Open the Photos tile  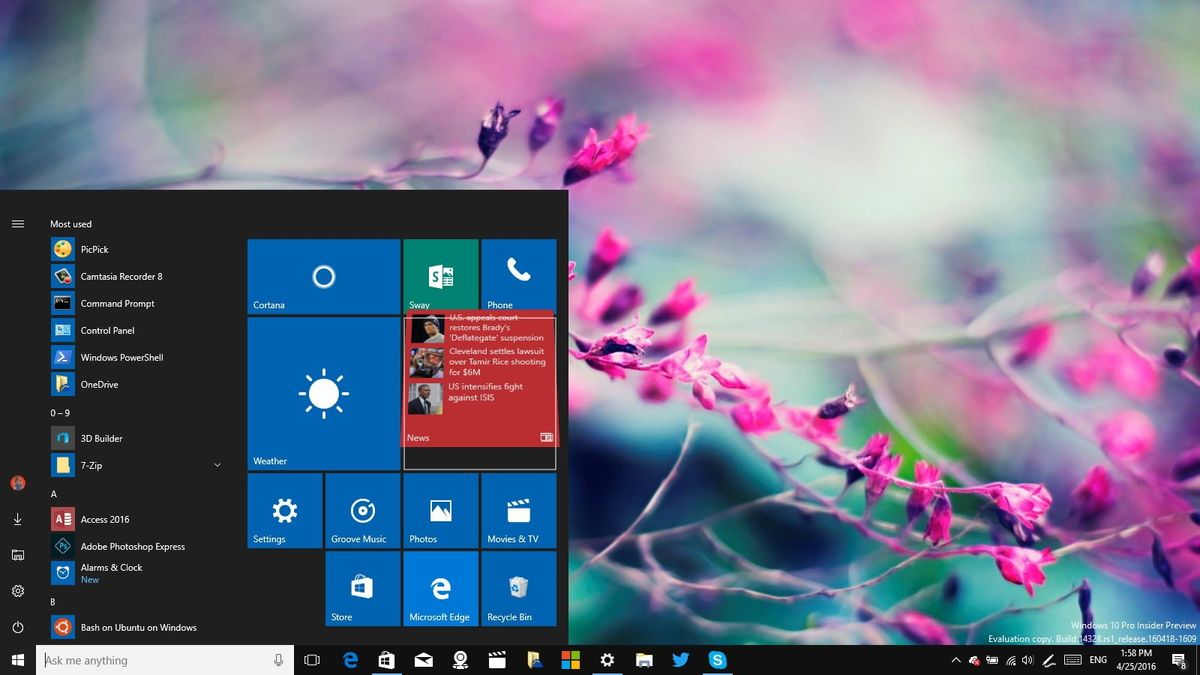440,510
